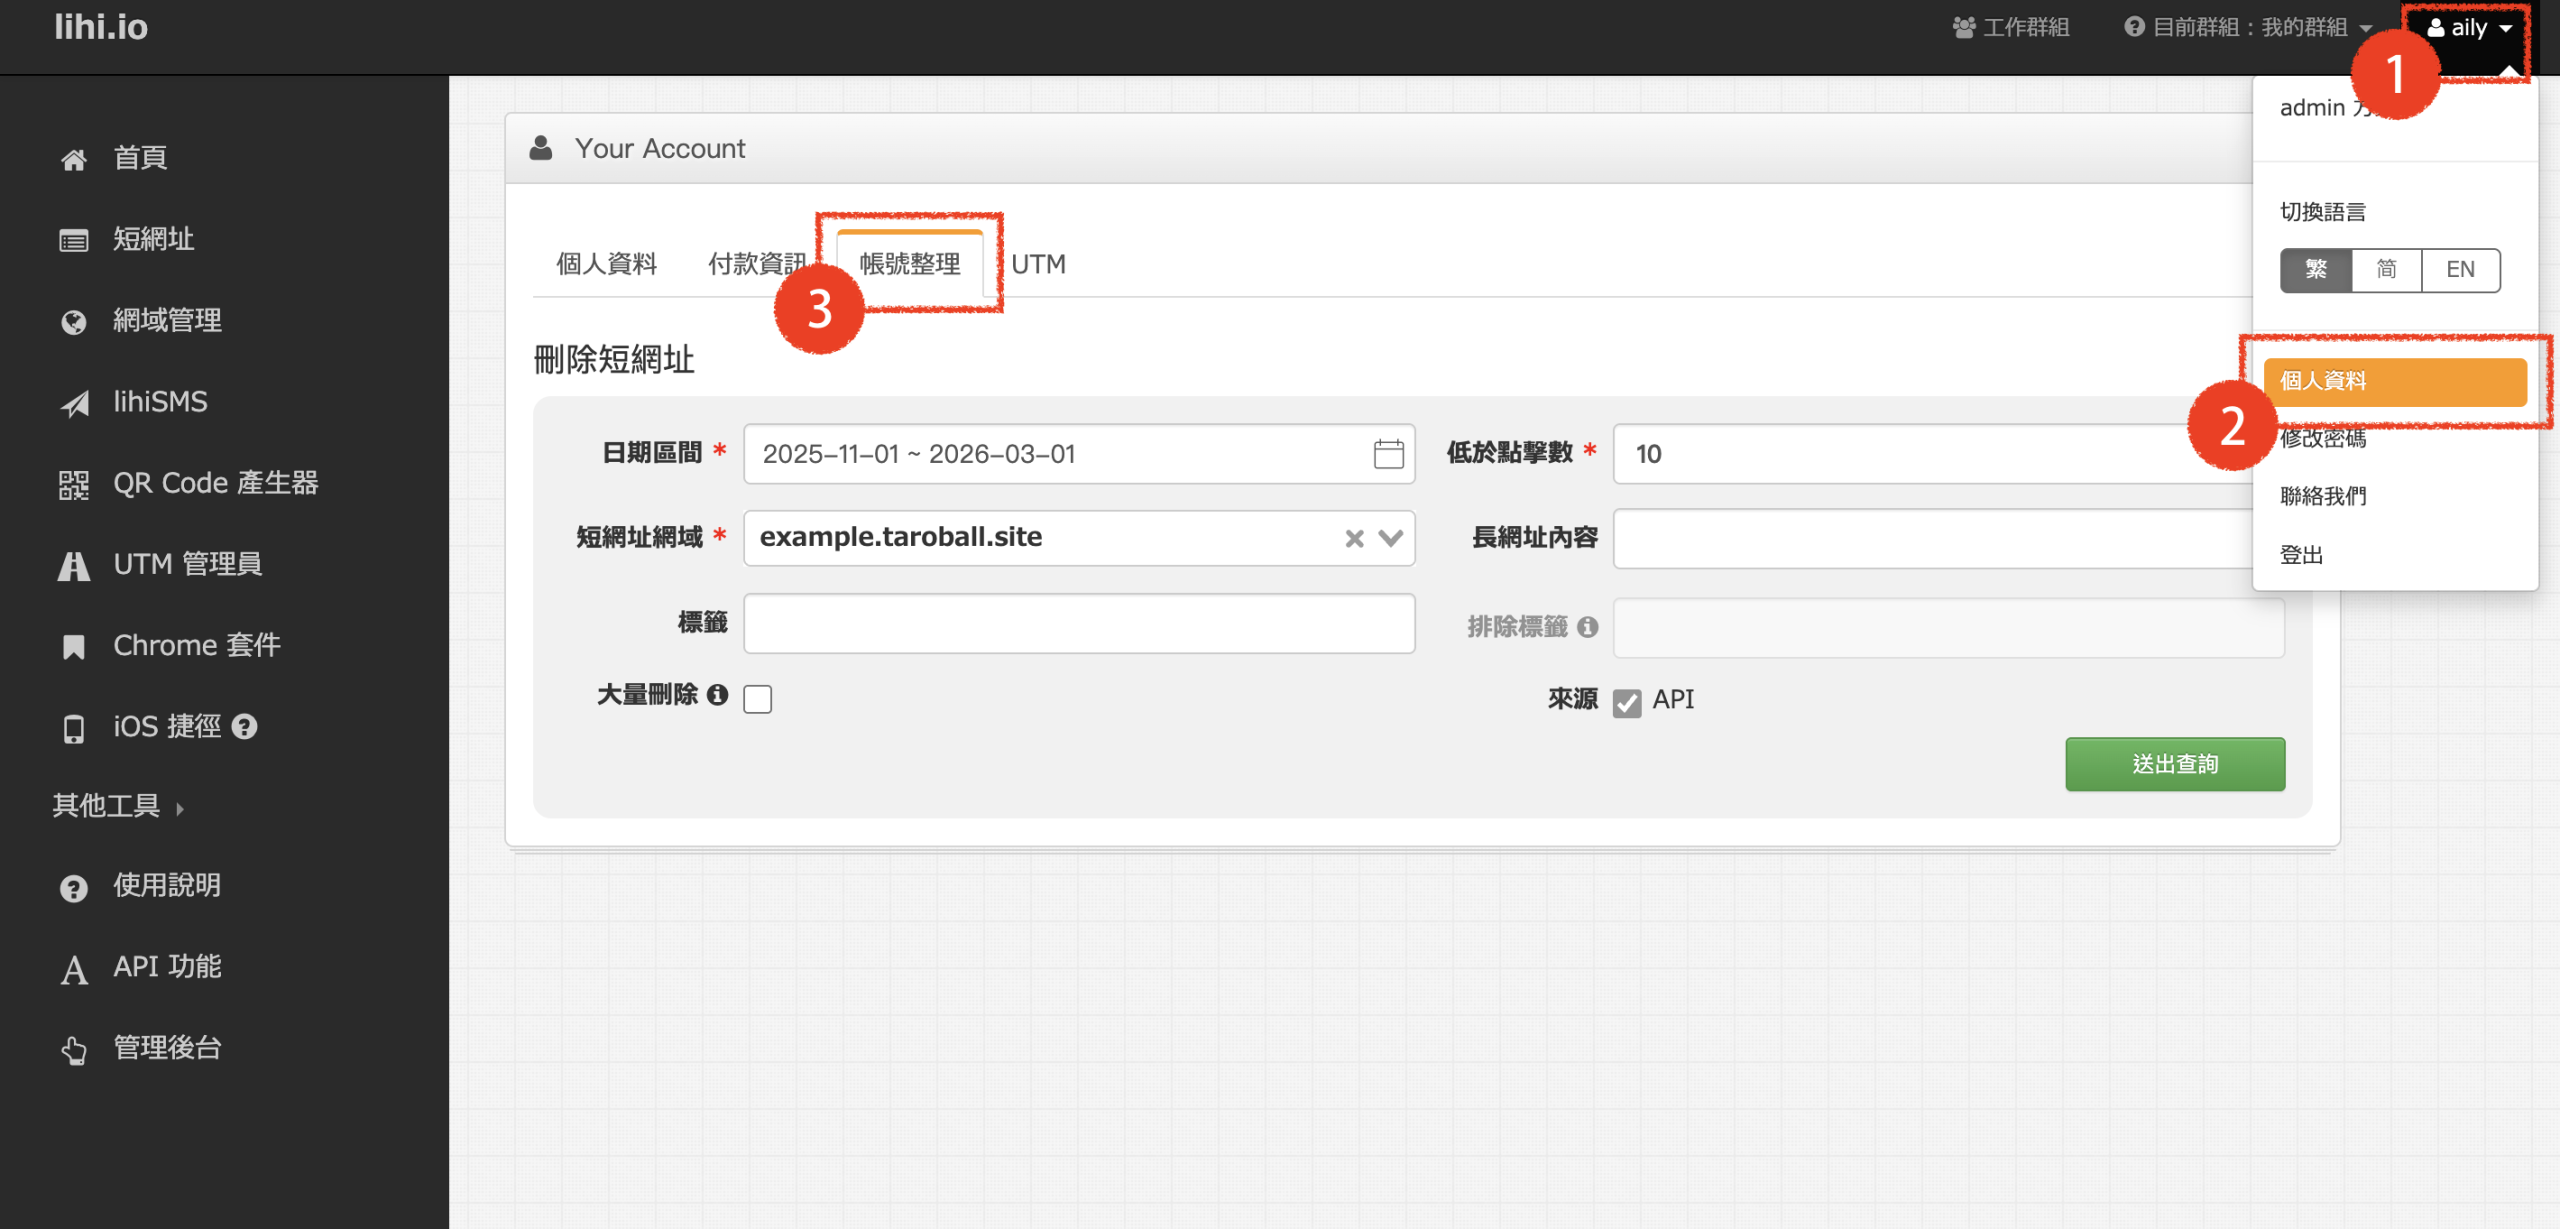
Task: Click the QR Code generator icon
Action: click(x=73, y=485)
